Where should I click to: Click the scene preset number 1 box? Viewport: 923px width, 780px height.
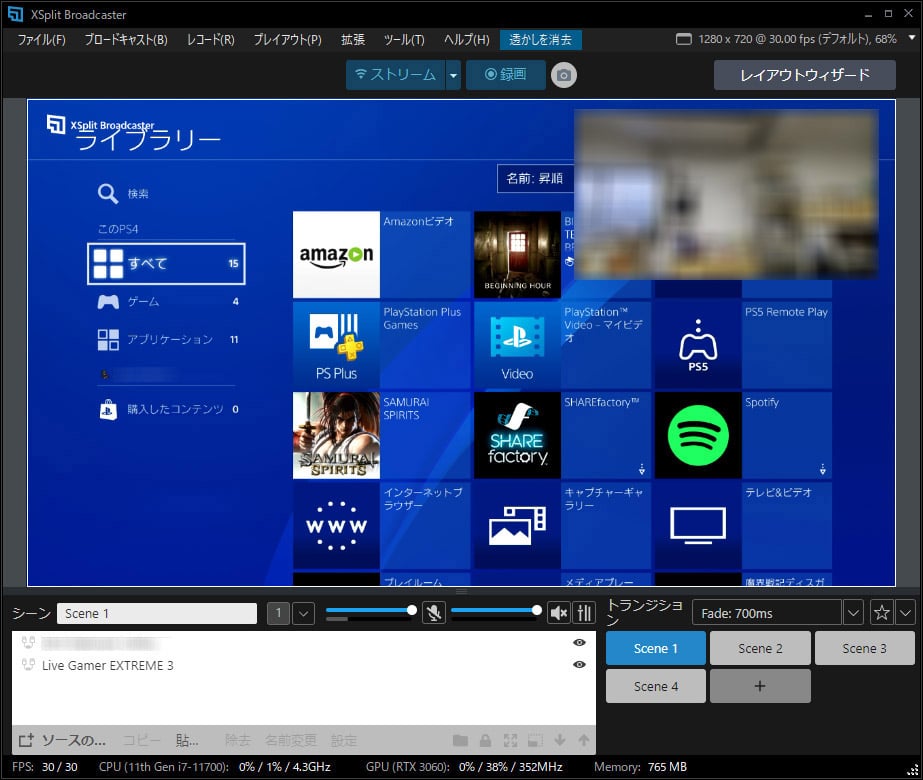pos(278,613)
